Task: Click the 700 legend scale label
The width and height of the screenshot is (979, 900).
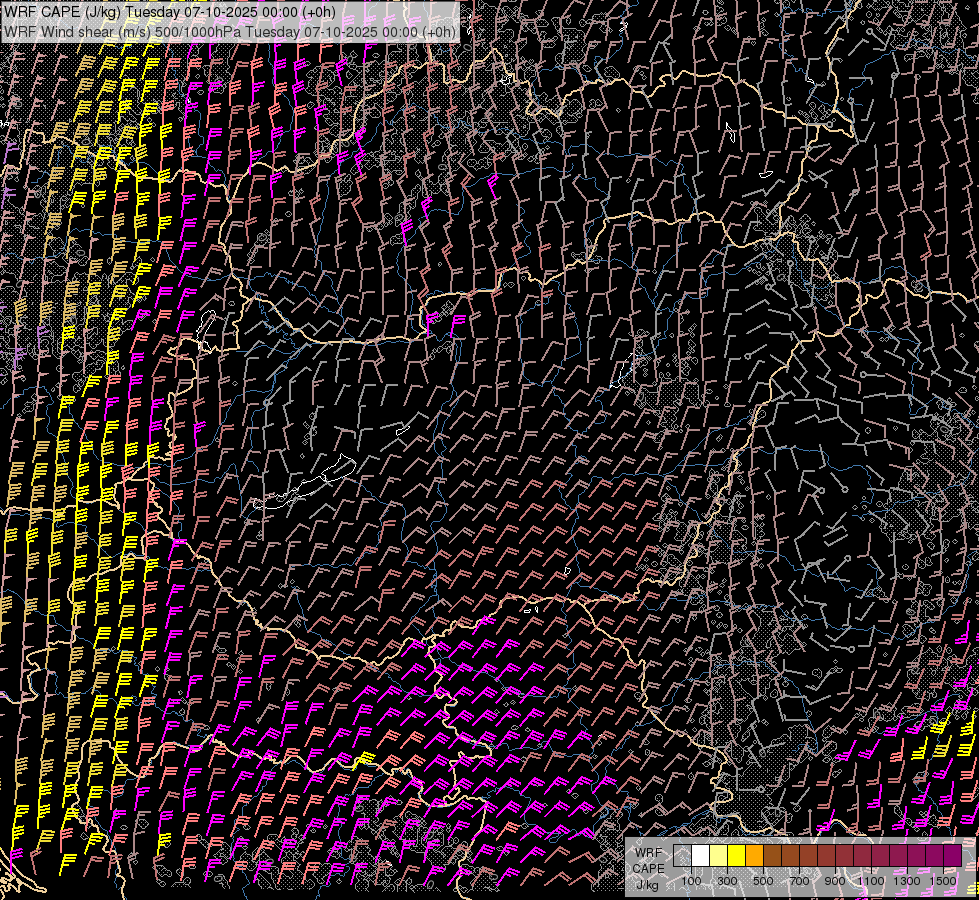Action: (799, 881)
